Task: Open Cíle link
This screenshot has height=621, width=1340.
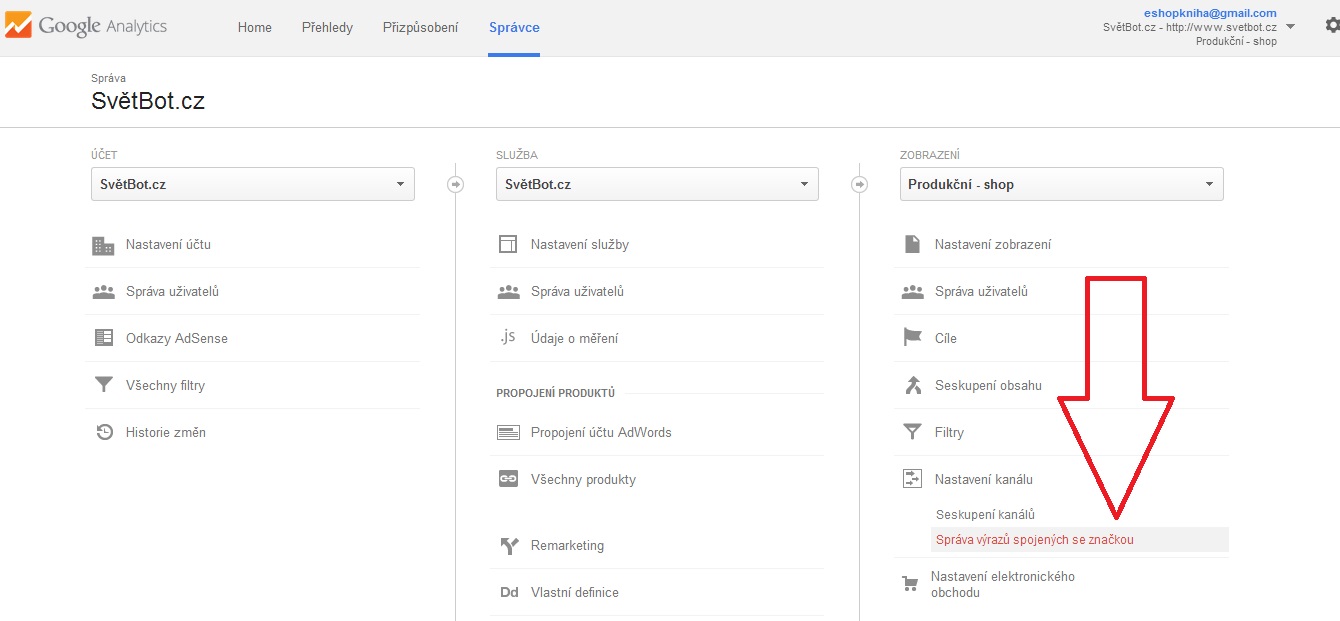Action: click(x=946, y=338)
